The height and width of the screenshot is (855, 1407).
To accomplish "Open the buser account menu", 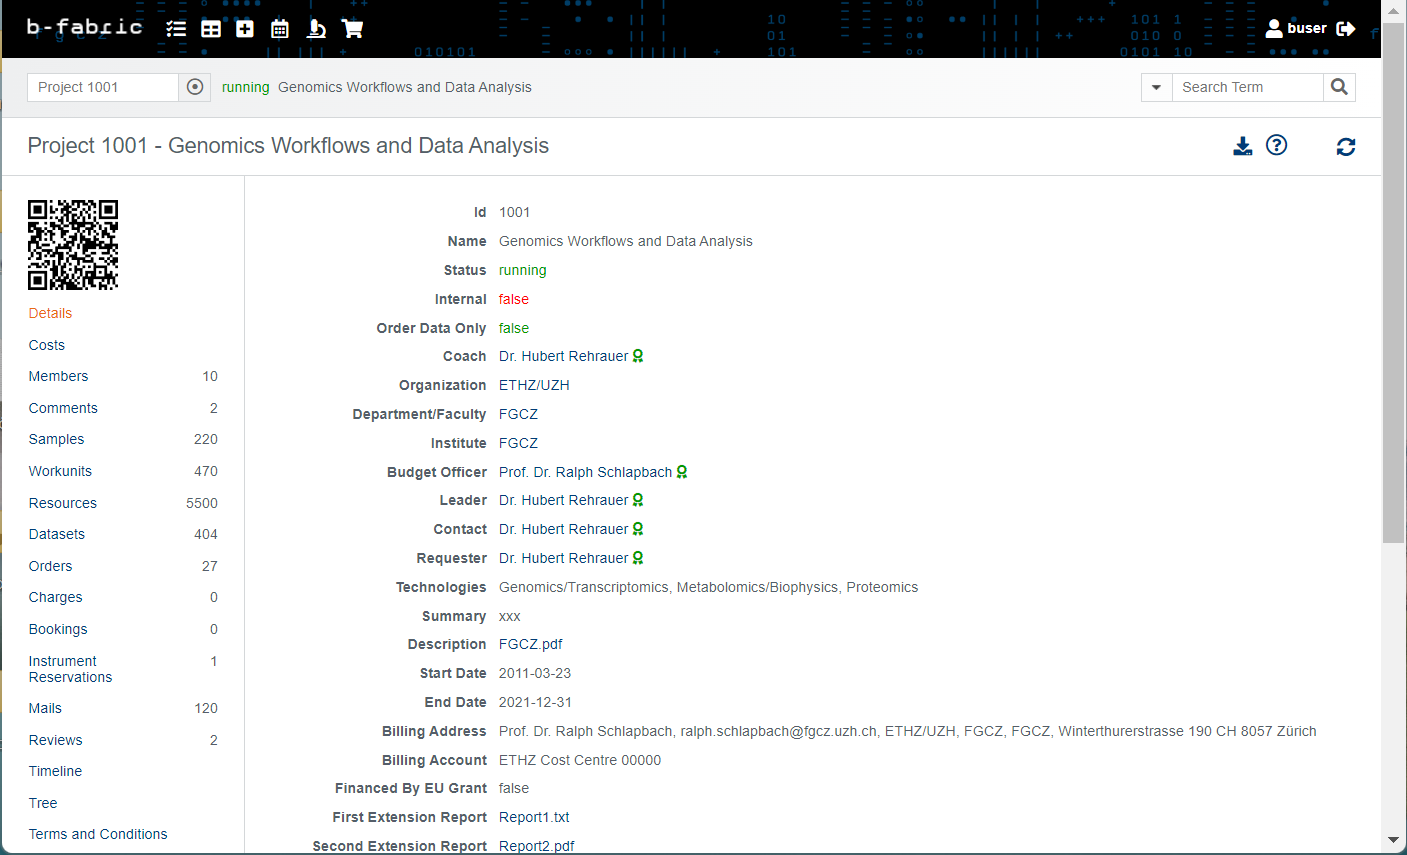I will (x=1297, y=29).
